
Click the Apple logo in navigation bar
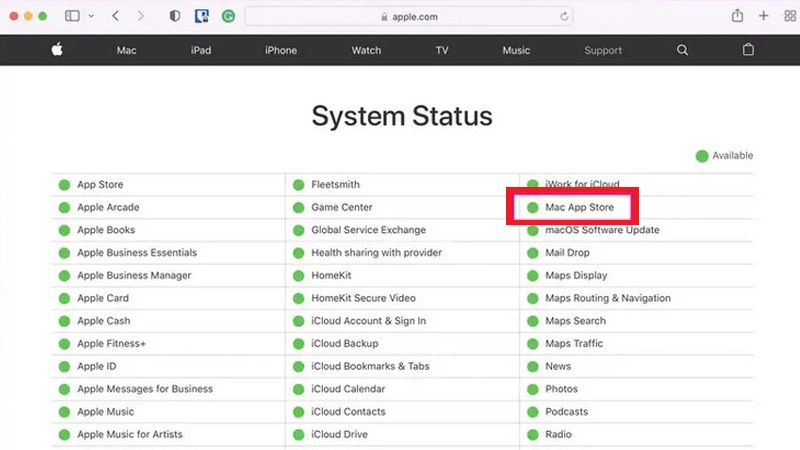pyautogui.click(x=57, y=49)
